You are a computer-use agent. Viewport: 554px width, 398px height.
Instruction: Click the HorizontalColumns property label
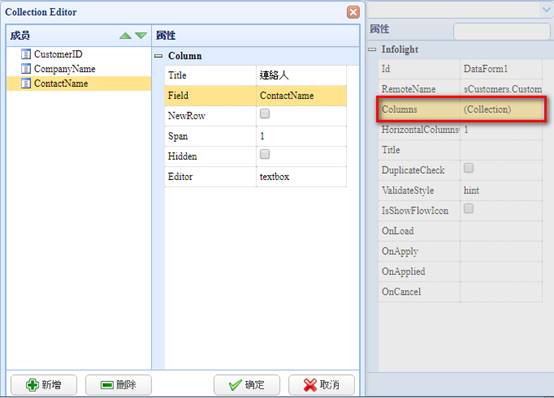click(420, 130)
